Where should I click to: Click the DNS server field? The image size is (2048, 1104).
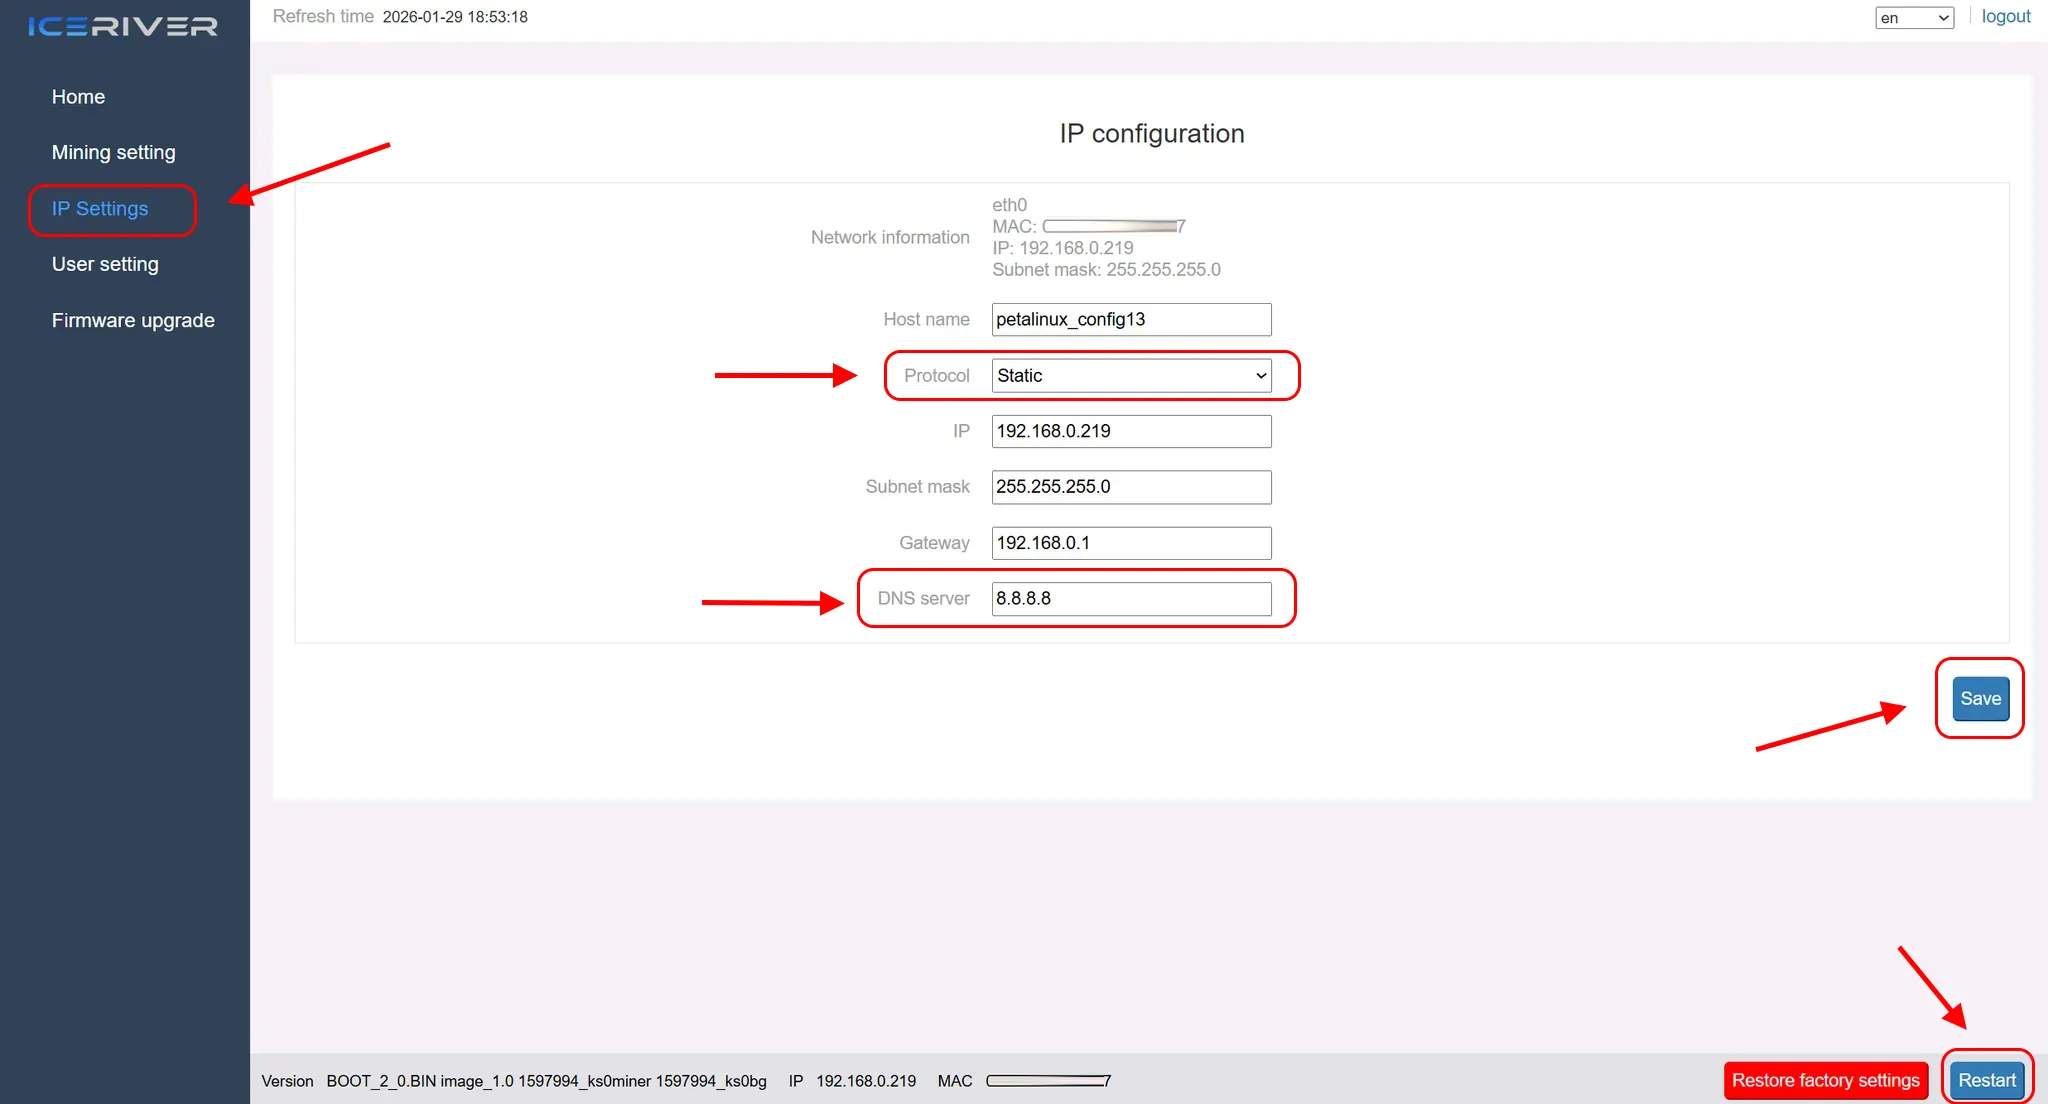tap(1130, 598)
